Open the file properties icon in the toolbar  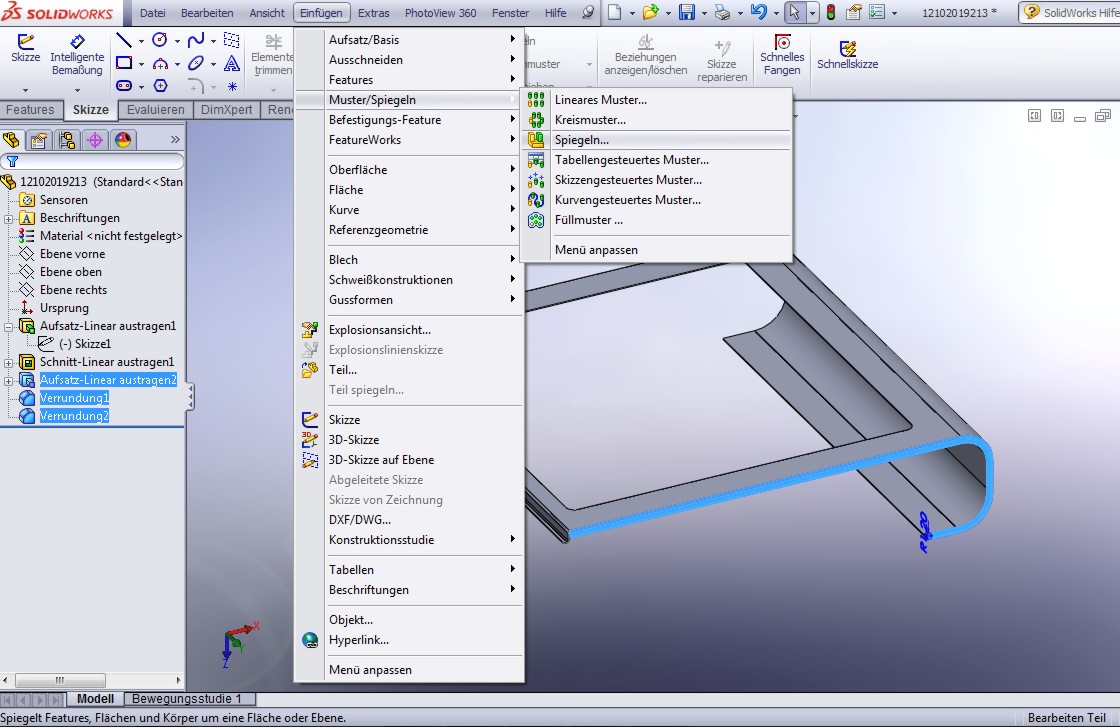pyautogui.click(x=853, y=12)
